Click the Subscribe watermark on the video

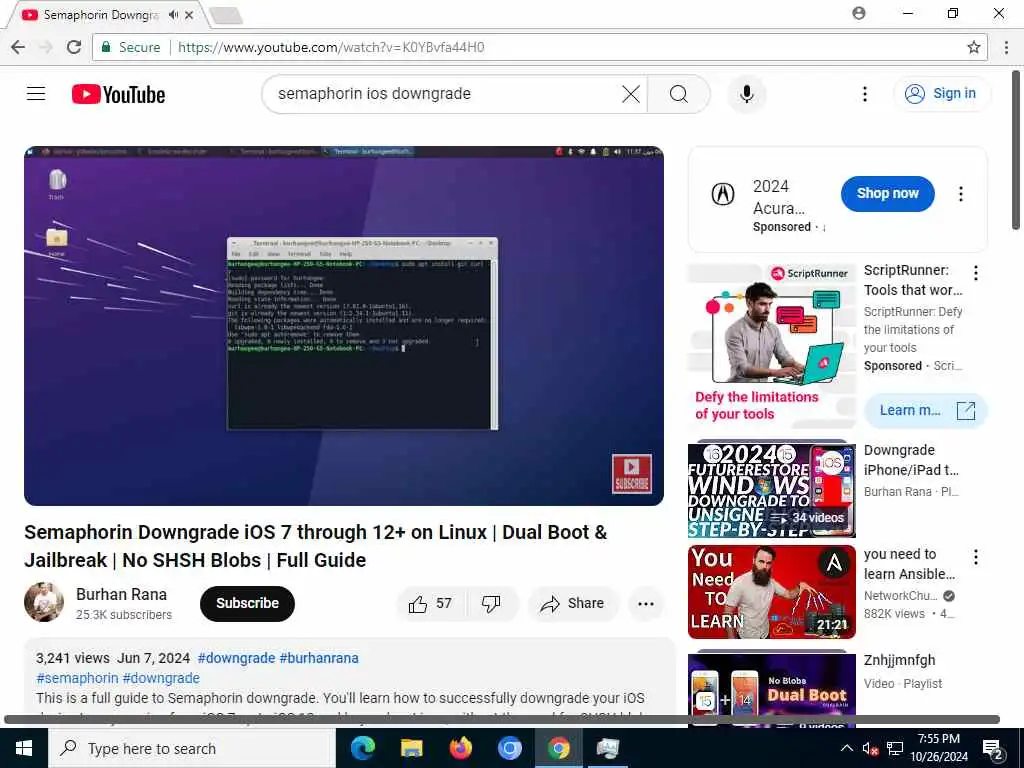(x=632, y=473)
